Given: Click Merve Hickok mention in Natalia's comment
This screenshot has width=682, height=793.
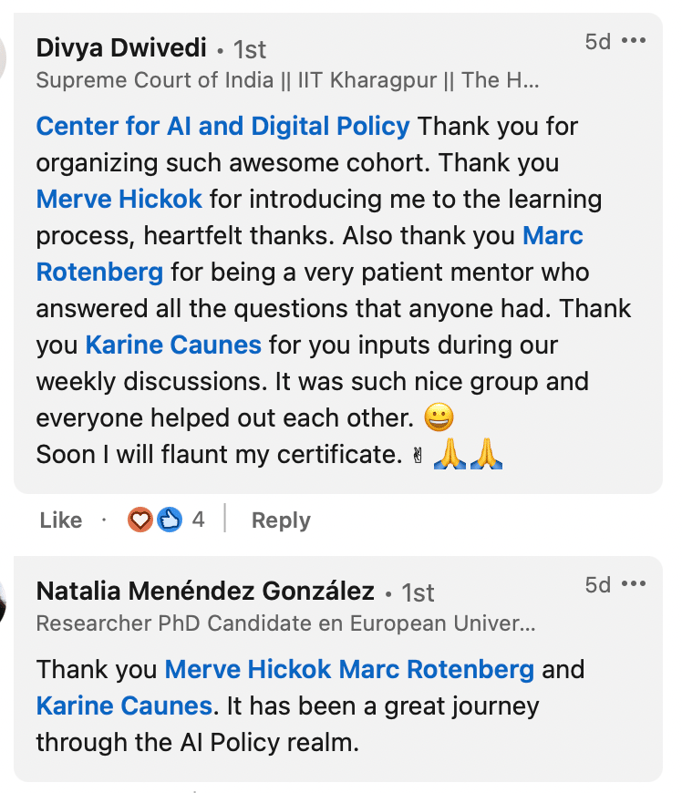Looking at the screenshot, I should [249, 668].
